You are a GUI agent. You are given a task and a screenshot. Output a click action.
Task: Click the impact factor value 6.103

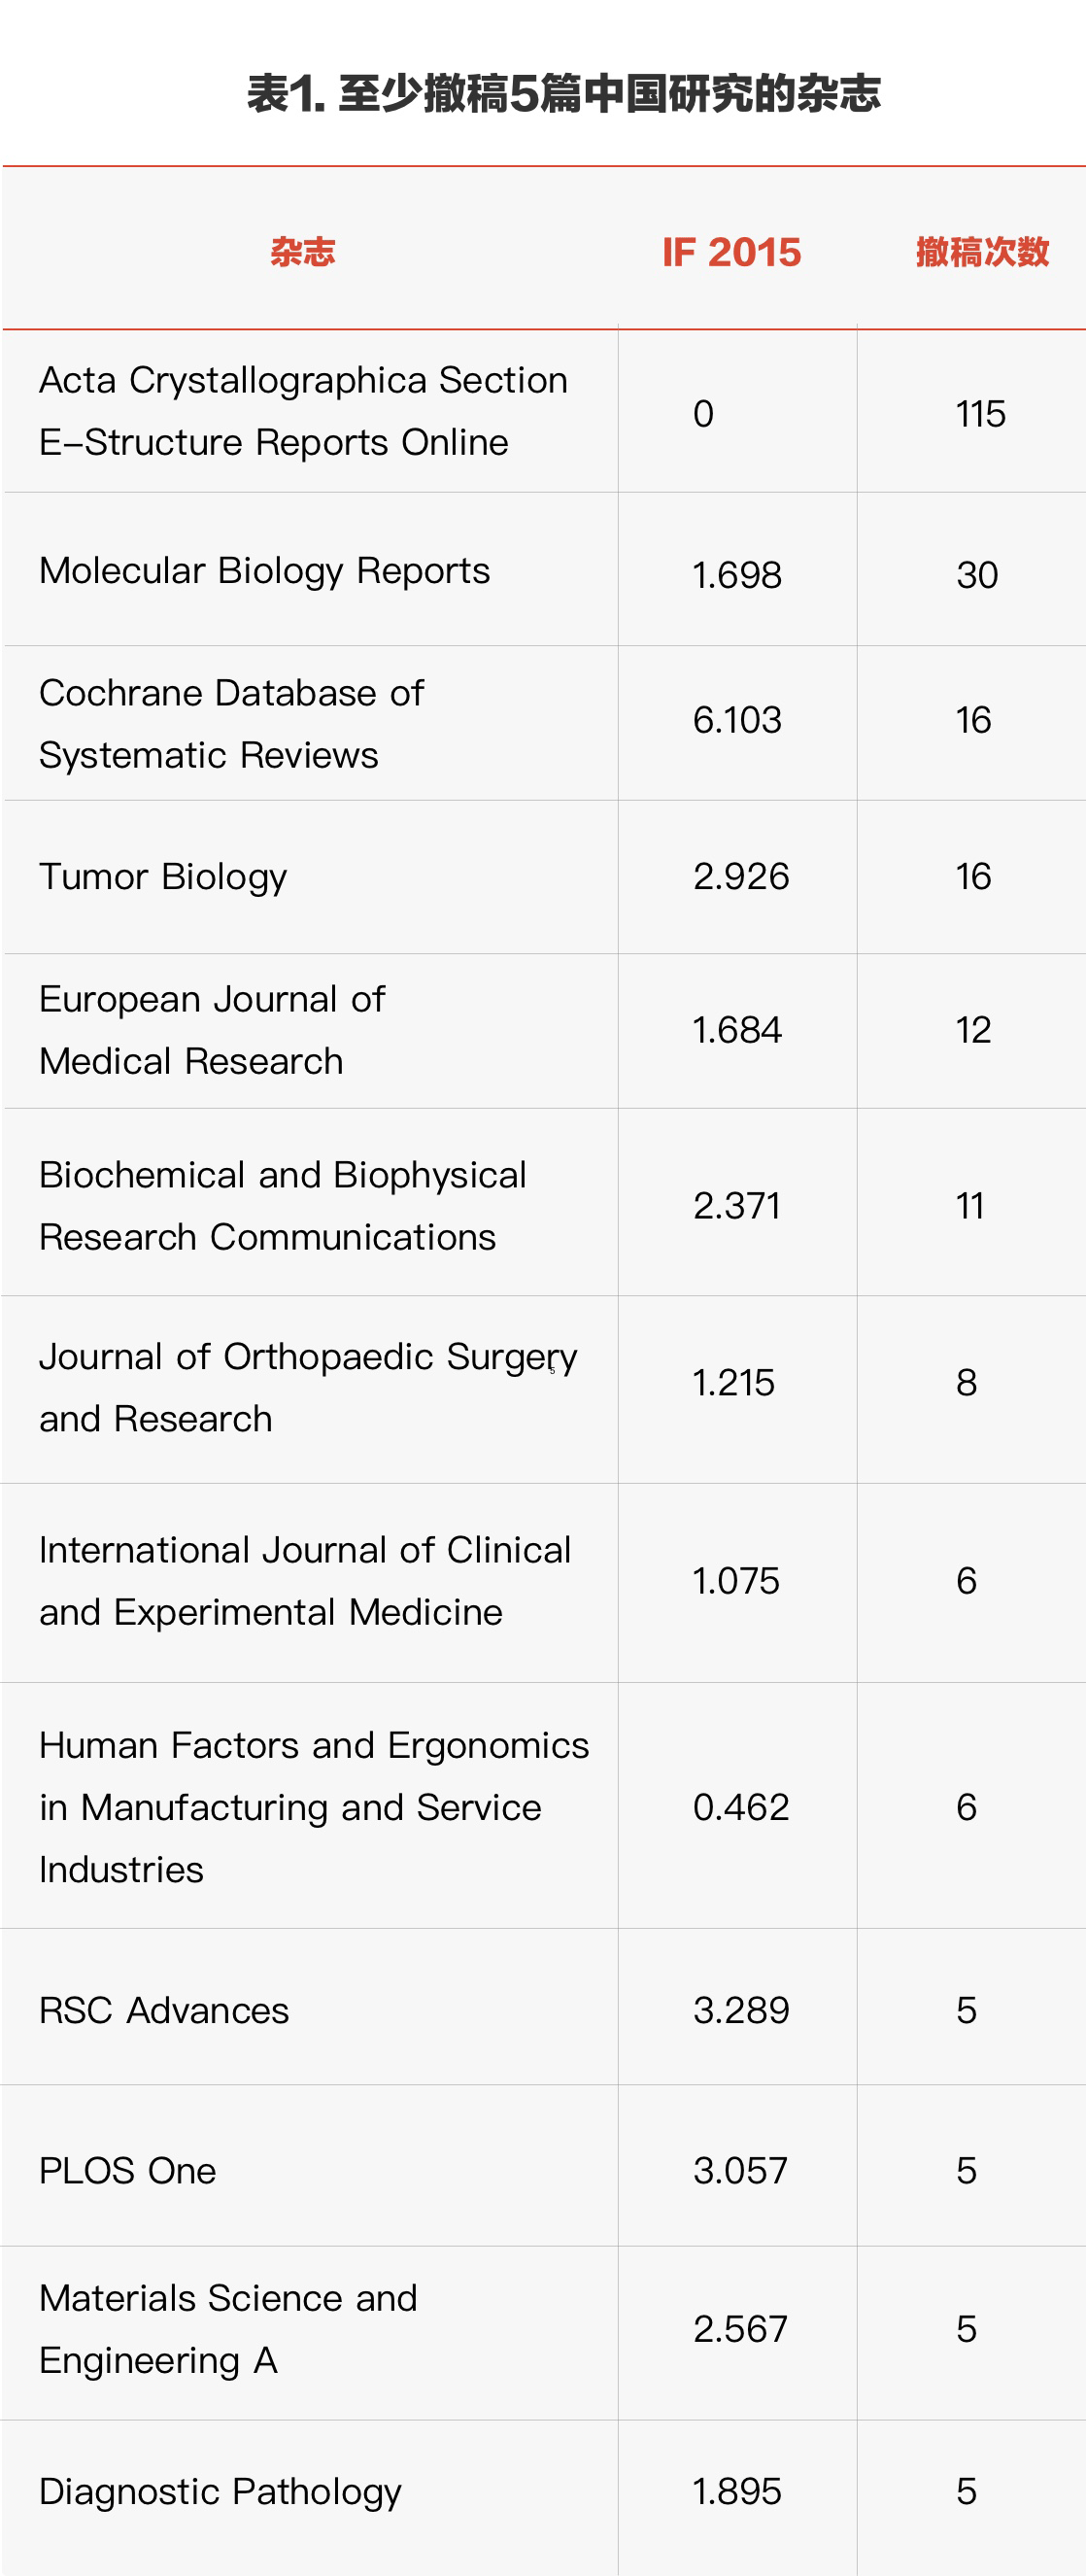(737, 720)
